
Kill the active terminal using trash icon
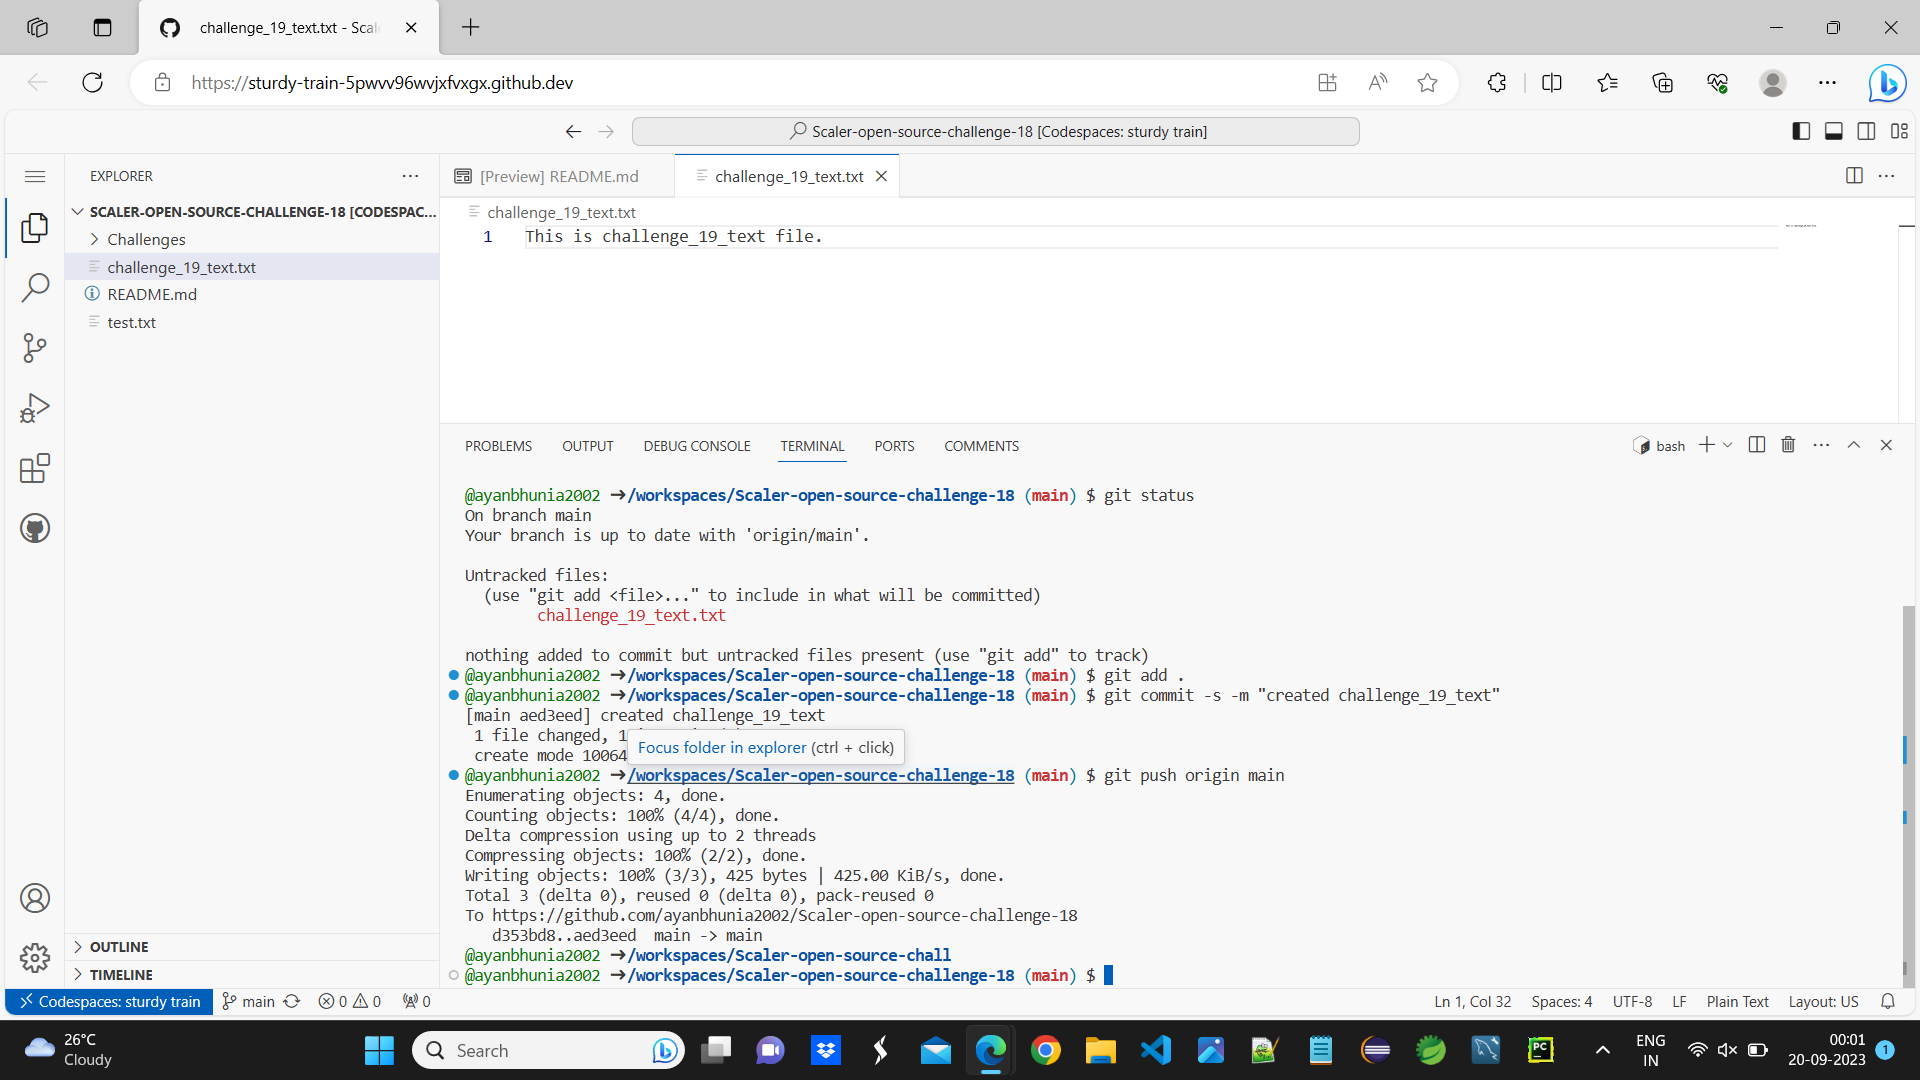pos(1787,445)
